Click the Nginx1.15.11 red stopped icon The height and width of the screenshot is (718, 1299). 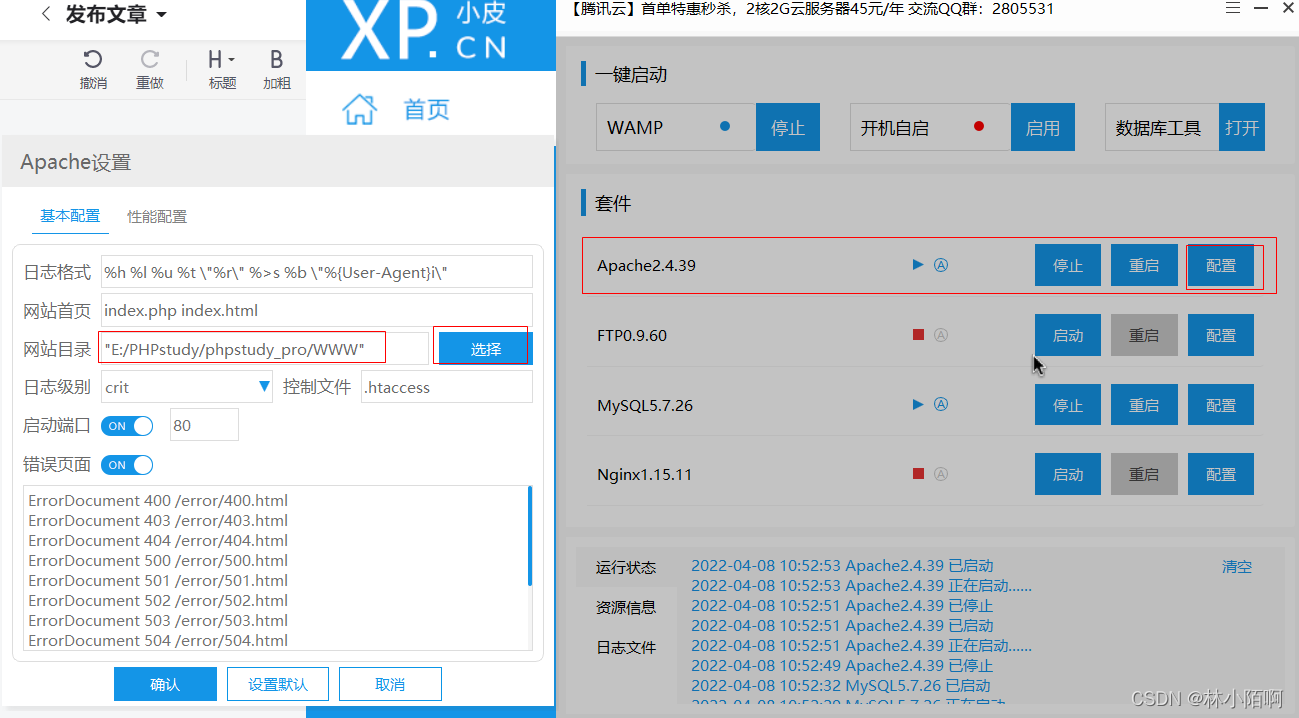[x=918, y=474]
